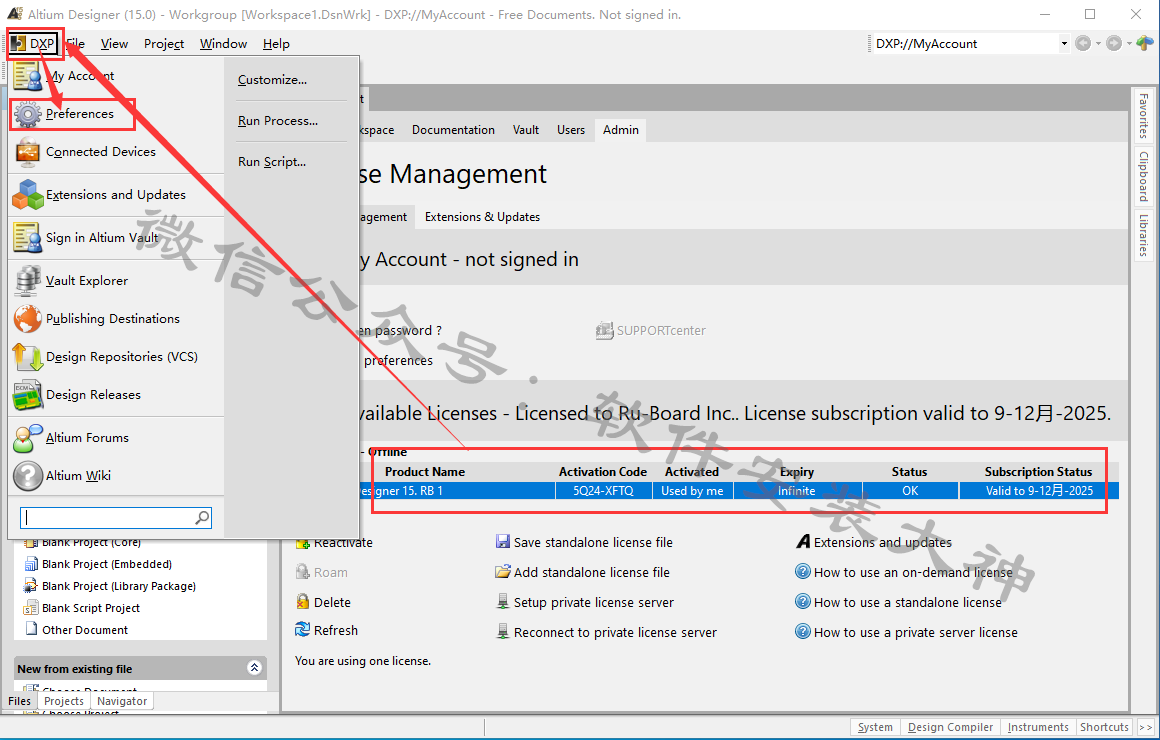
Task: Click the Design Releases icon
Action: click(27, 395)
